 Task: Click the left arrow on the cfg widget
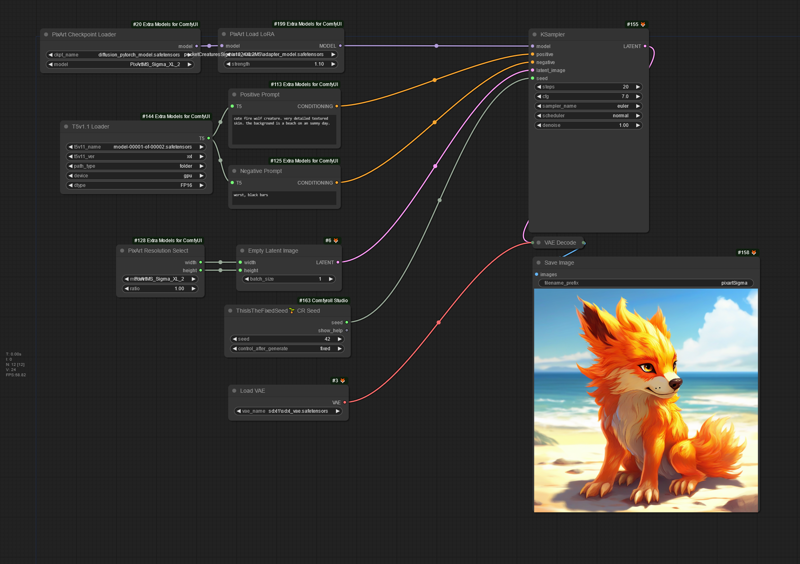539,96
